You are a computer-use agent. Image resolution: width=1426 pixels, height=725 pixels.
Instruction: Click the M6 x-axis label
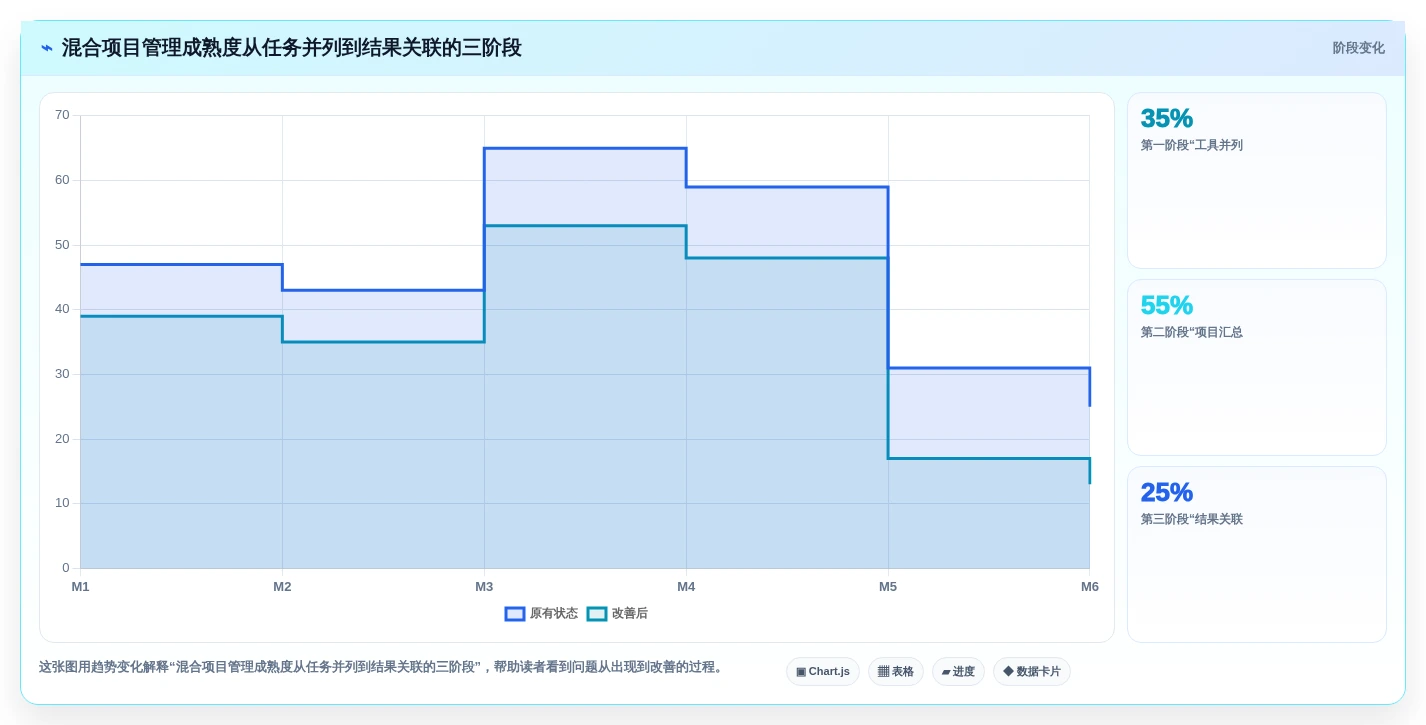point(1089,587)
